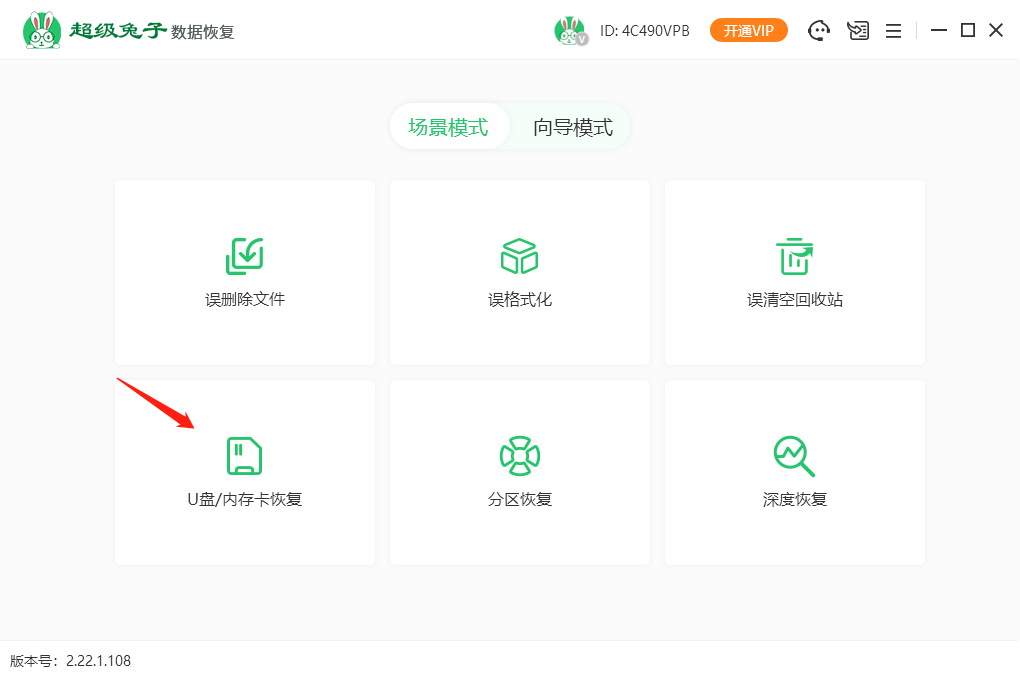
Task: Click the 深度恢复 magnifier icon
Action: click(x=794, y=456)
